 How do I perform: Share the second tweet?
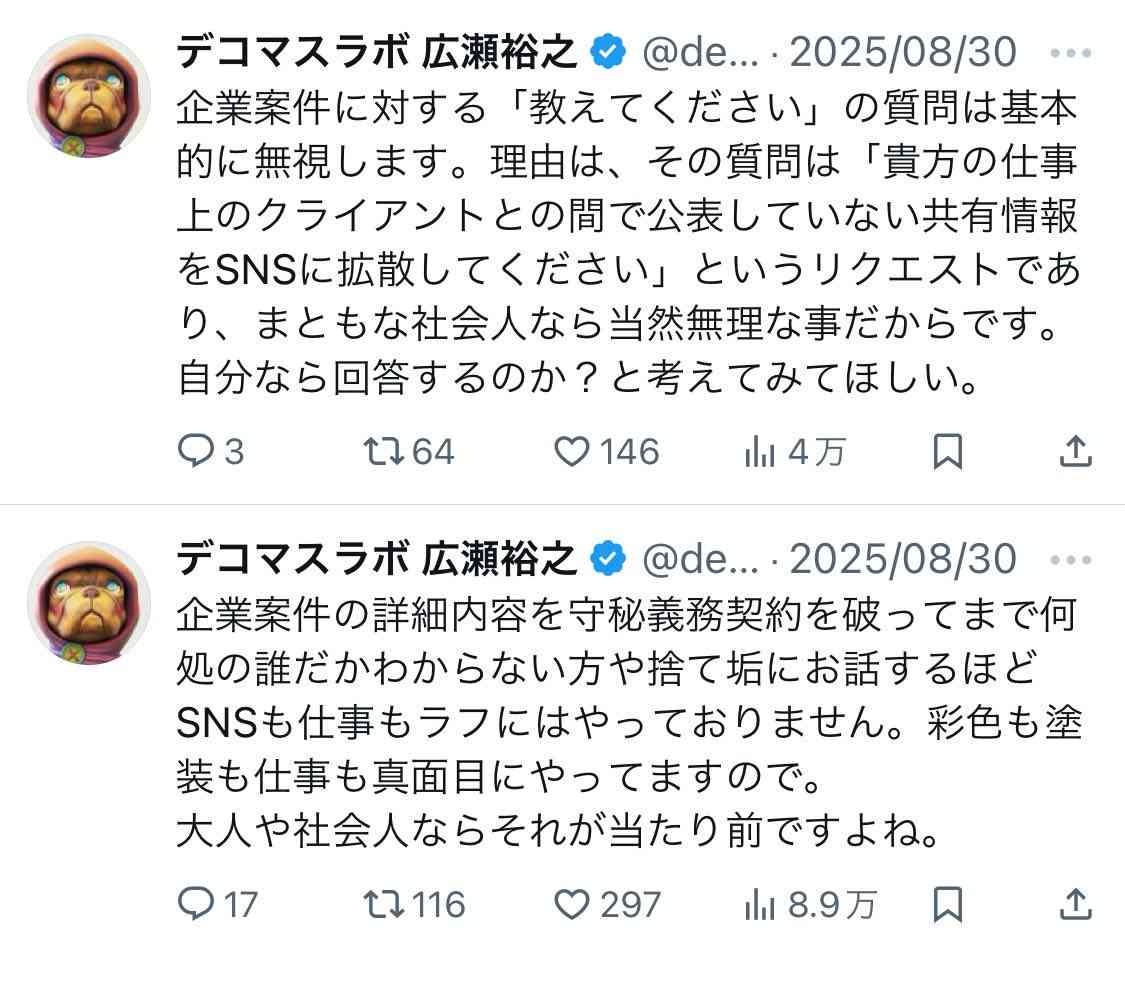coord(1075,905)
